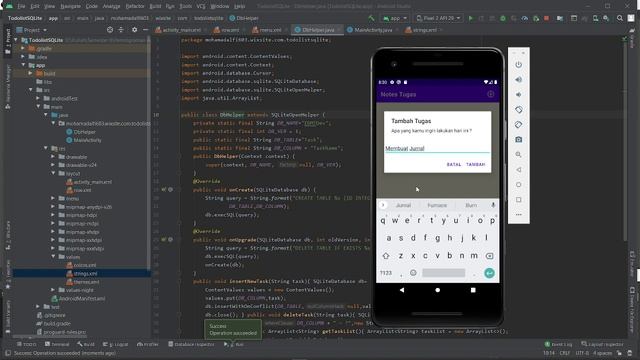Open the Build menu

pos(155,7)
